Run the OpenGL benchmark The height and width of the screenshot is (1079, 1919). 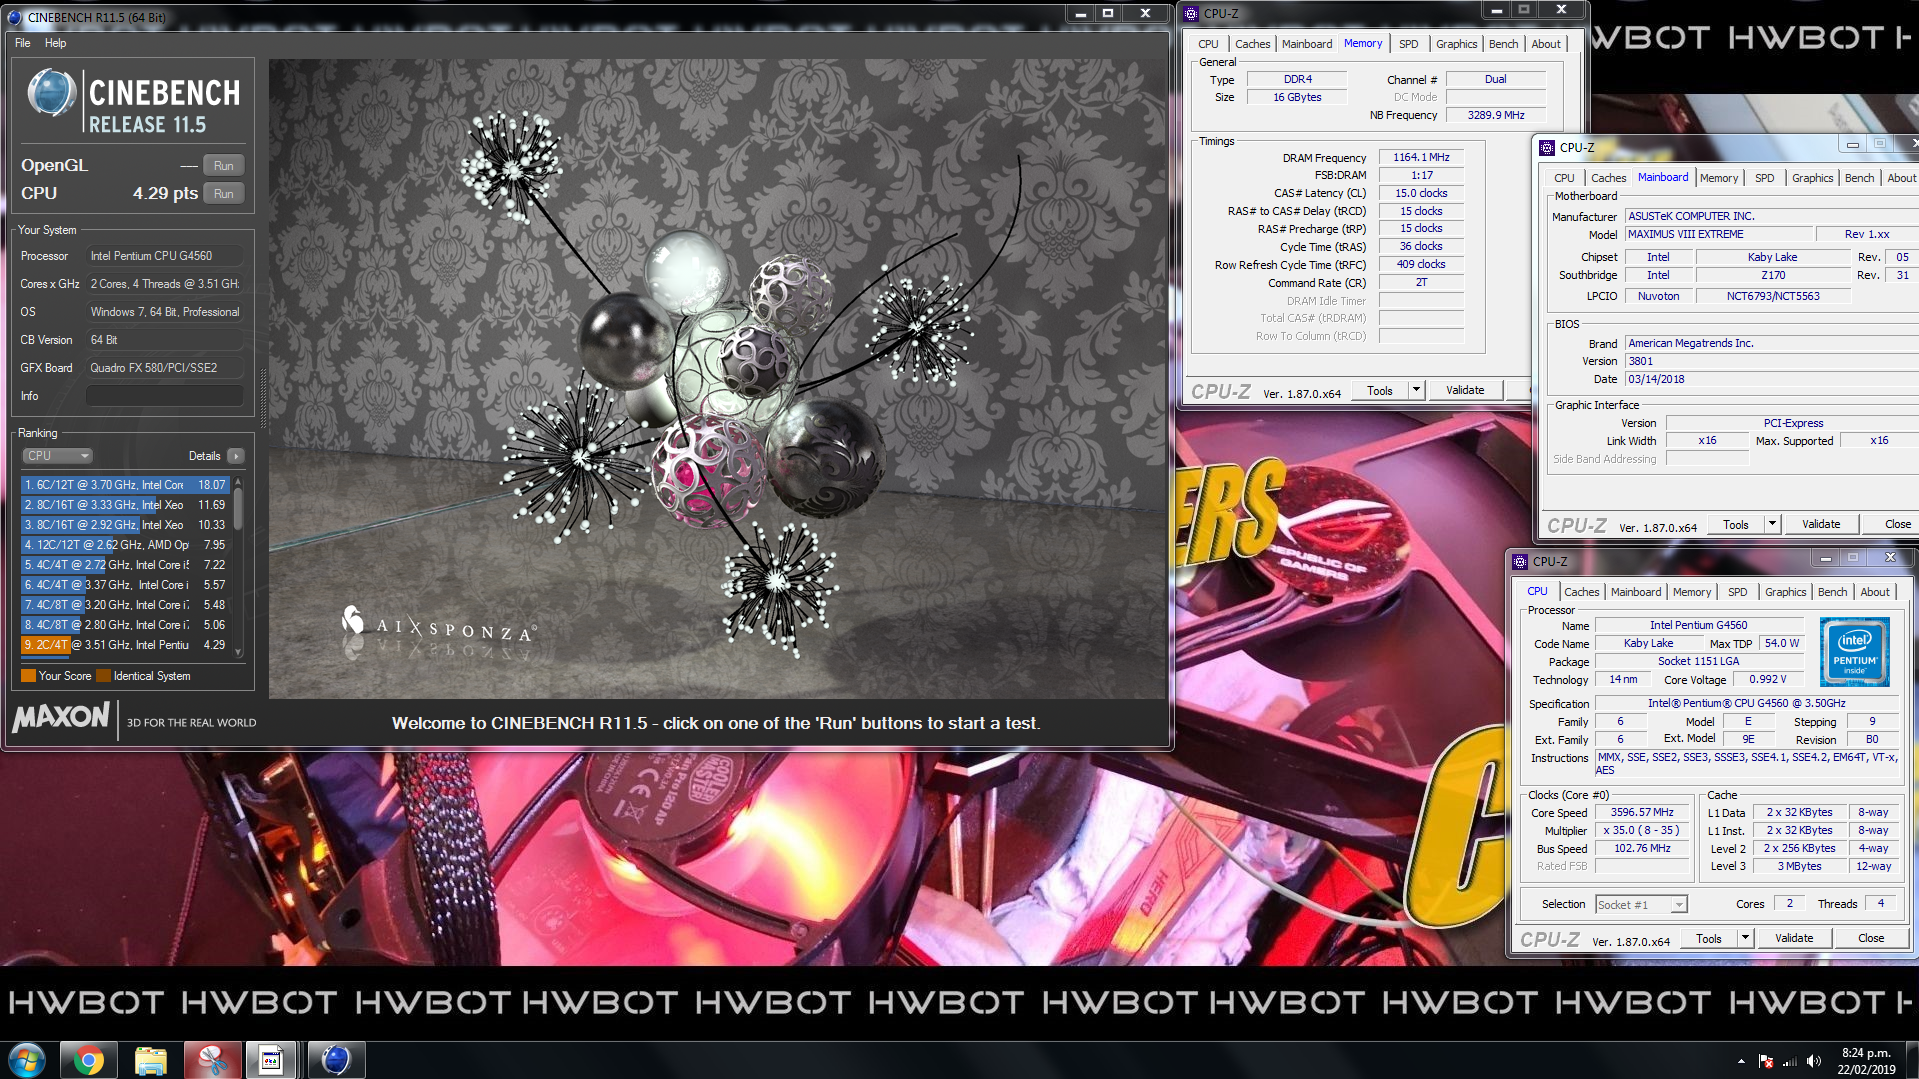pos(224,166)
